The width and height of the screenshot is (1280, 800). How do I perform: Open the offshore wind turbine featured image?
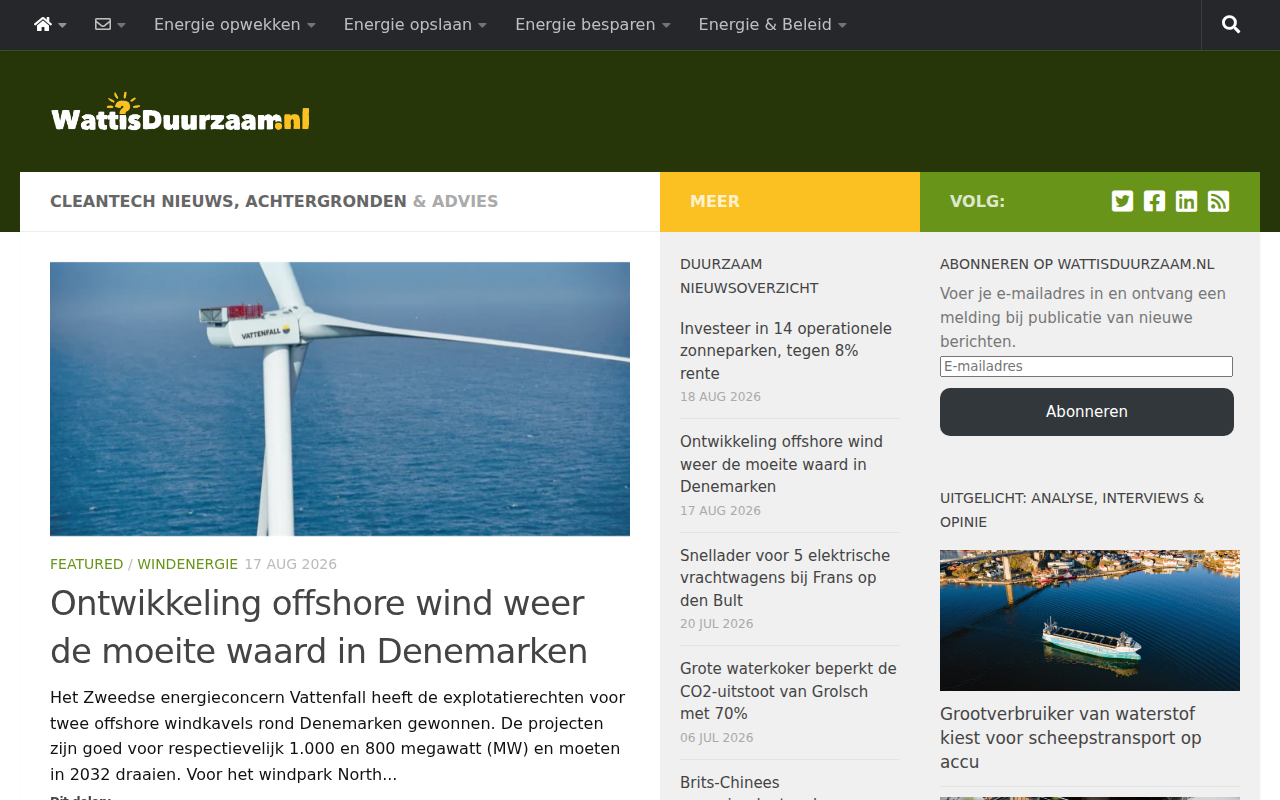pyautogui.click(x=340, y=399)
